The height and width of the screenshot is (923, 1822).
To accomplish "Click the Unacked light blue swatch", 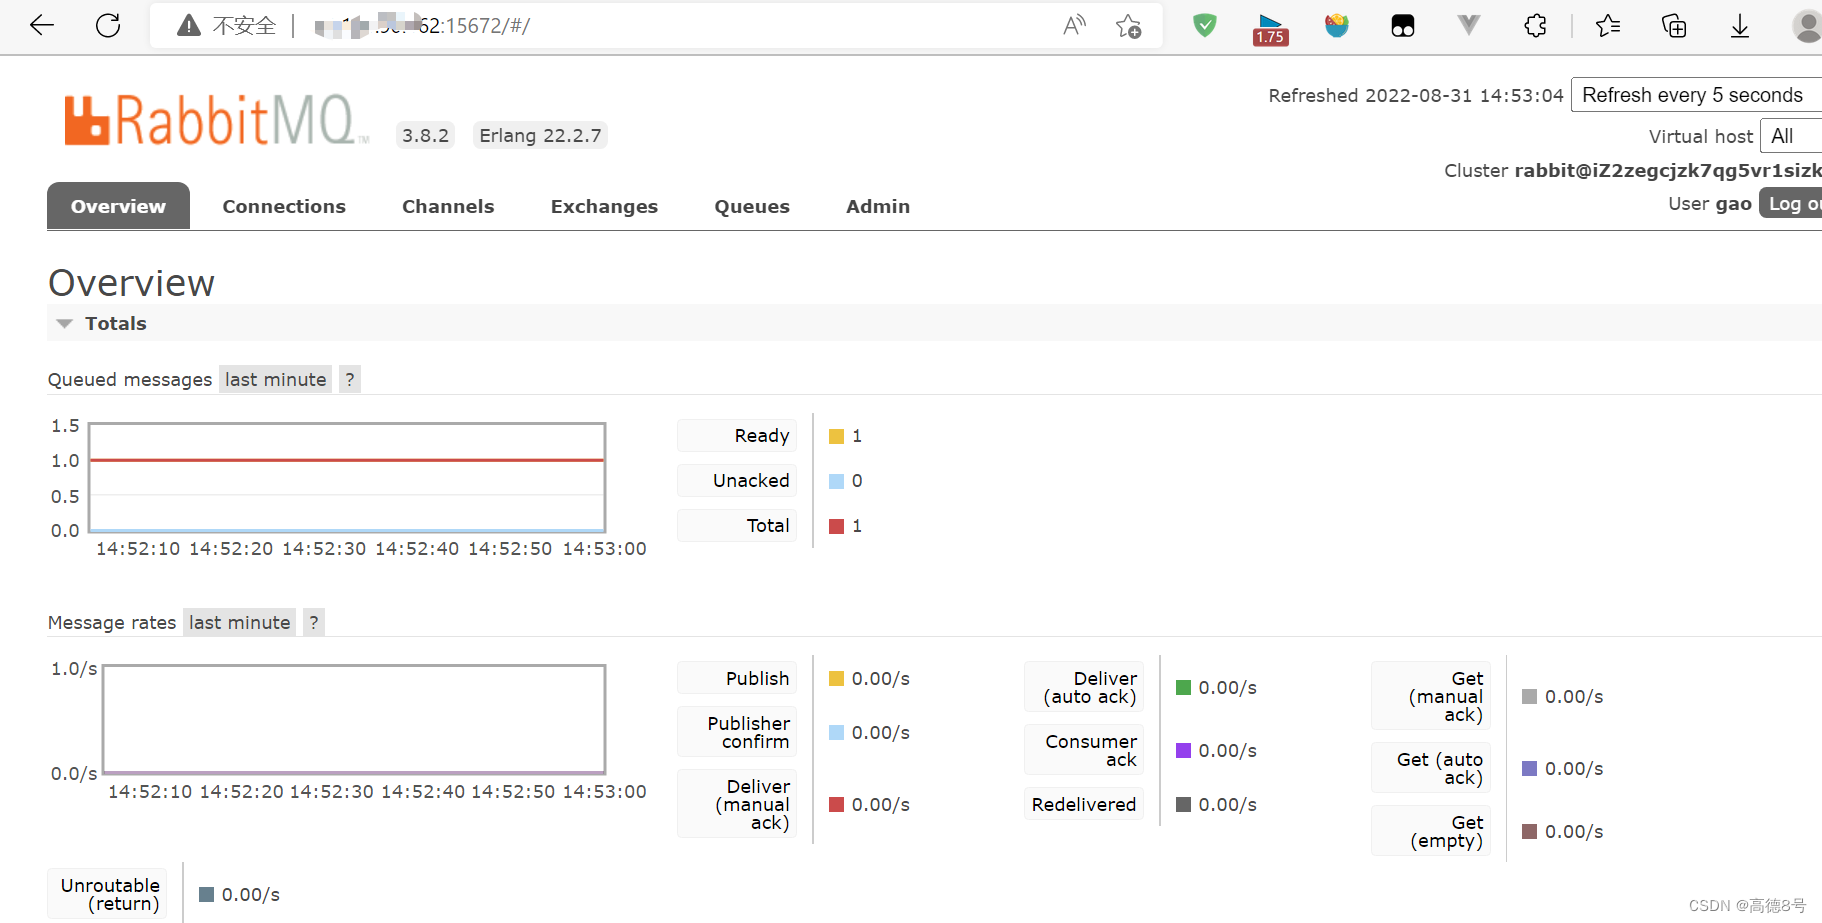I will click(x=837, y=481).
